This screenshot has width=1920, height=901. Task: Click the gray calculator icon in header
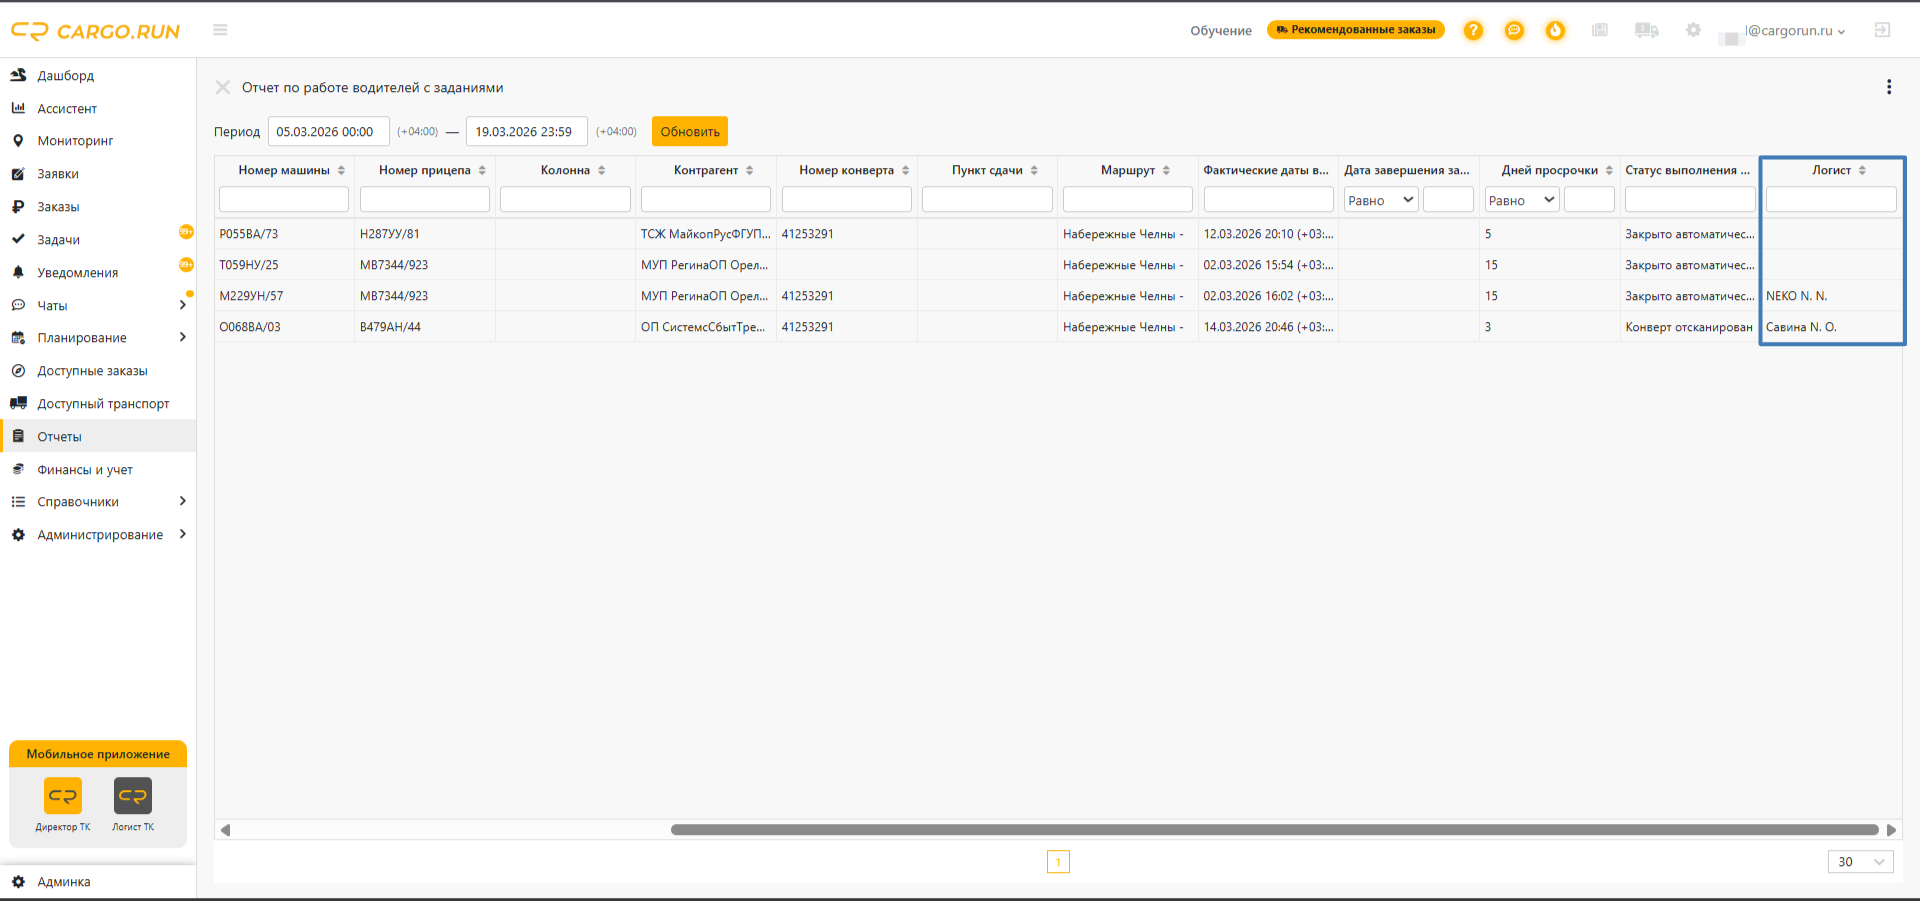coord(1600,30)
